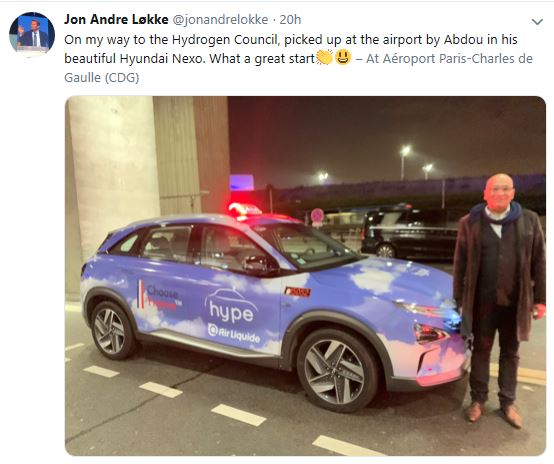This screenshot has width=554, height=464.
Task: Open the 20h timestamp permalink
Action: click(290, 20)
